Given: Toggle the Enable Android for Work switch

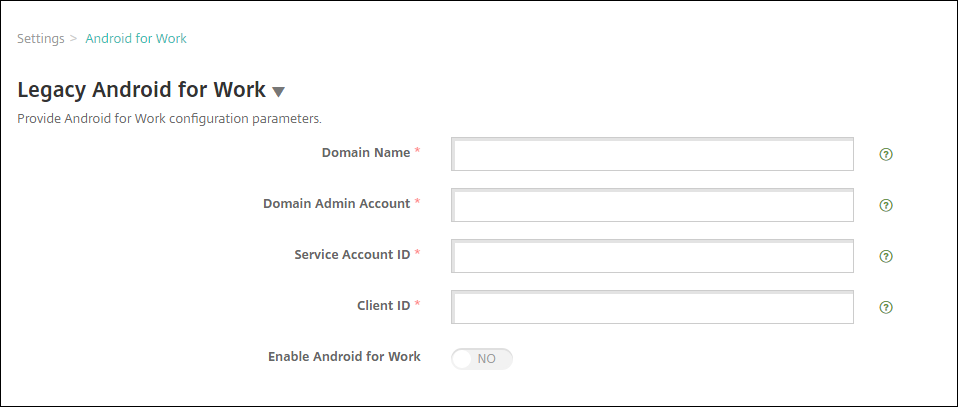Looking at the screenshot, I should [482, 358].
